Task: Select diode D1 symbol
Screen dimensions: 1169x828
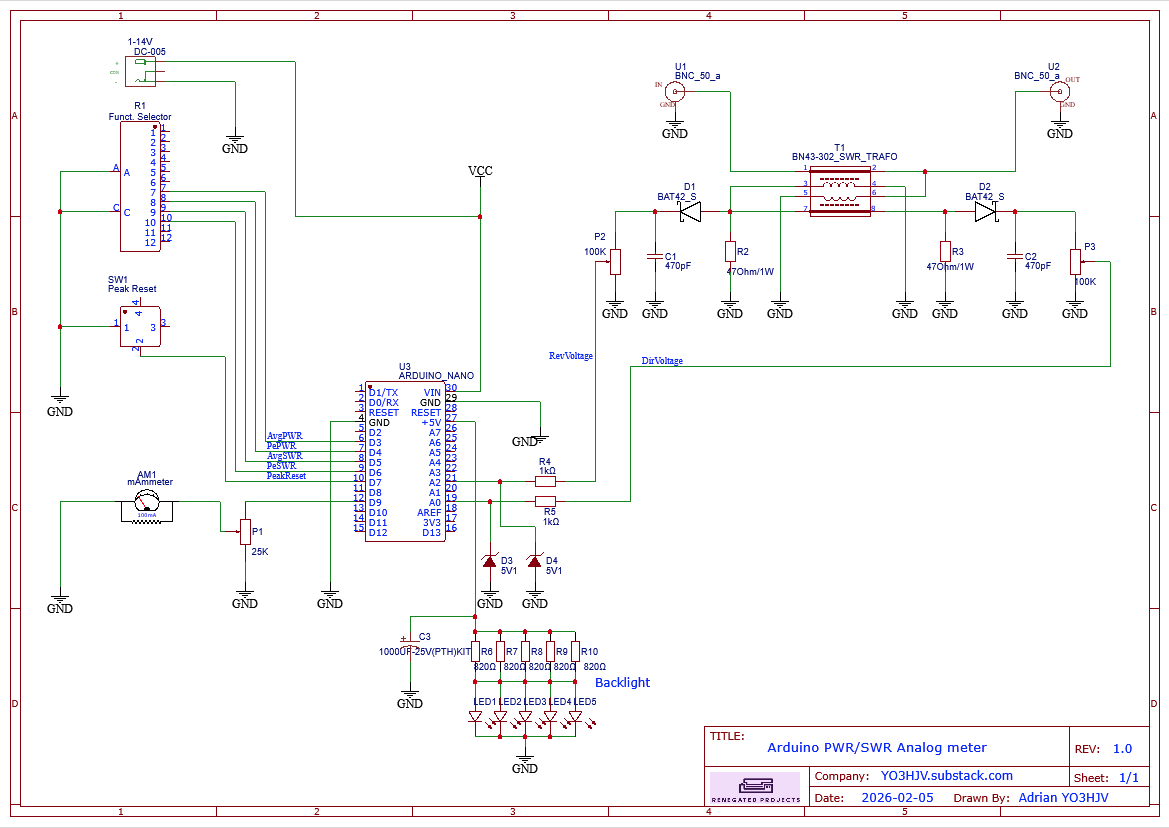Action: [x=690, y=212]
